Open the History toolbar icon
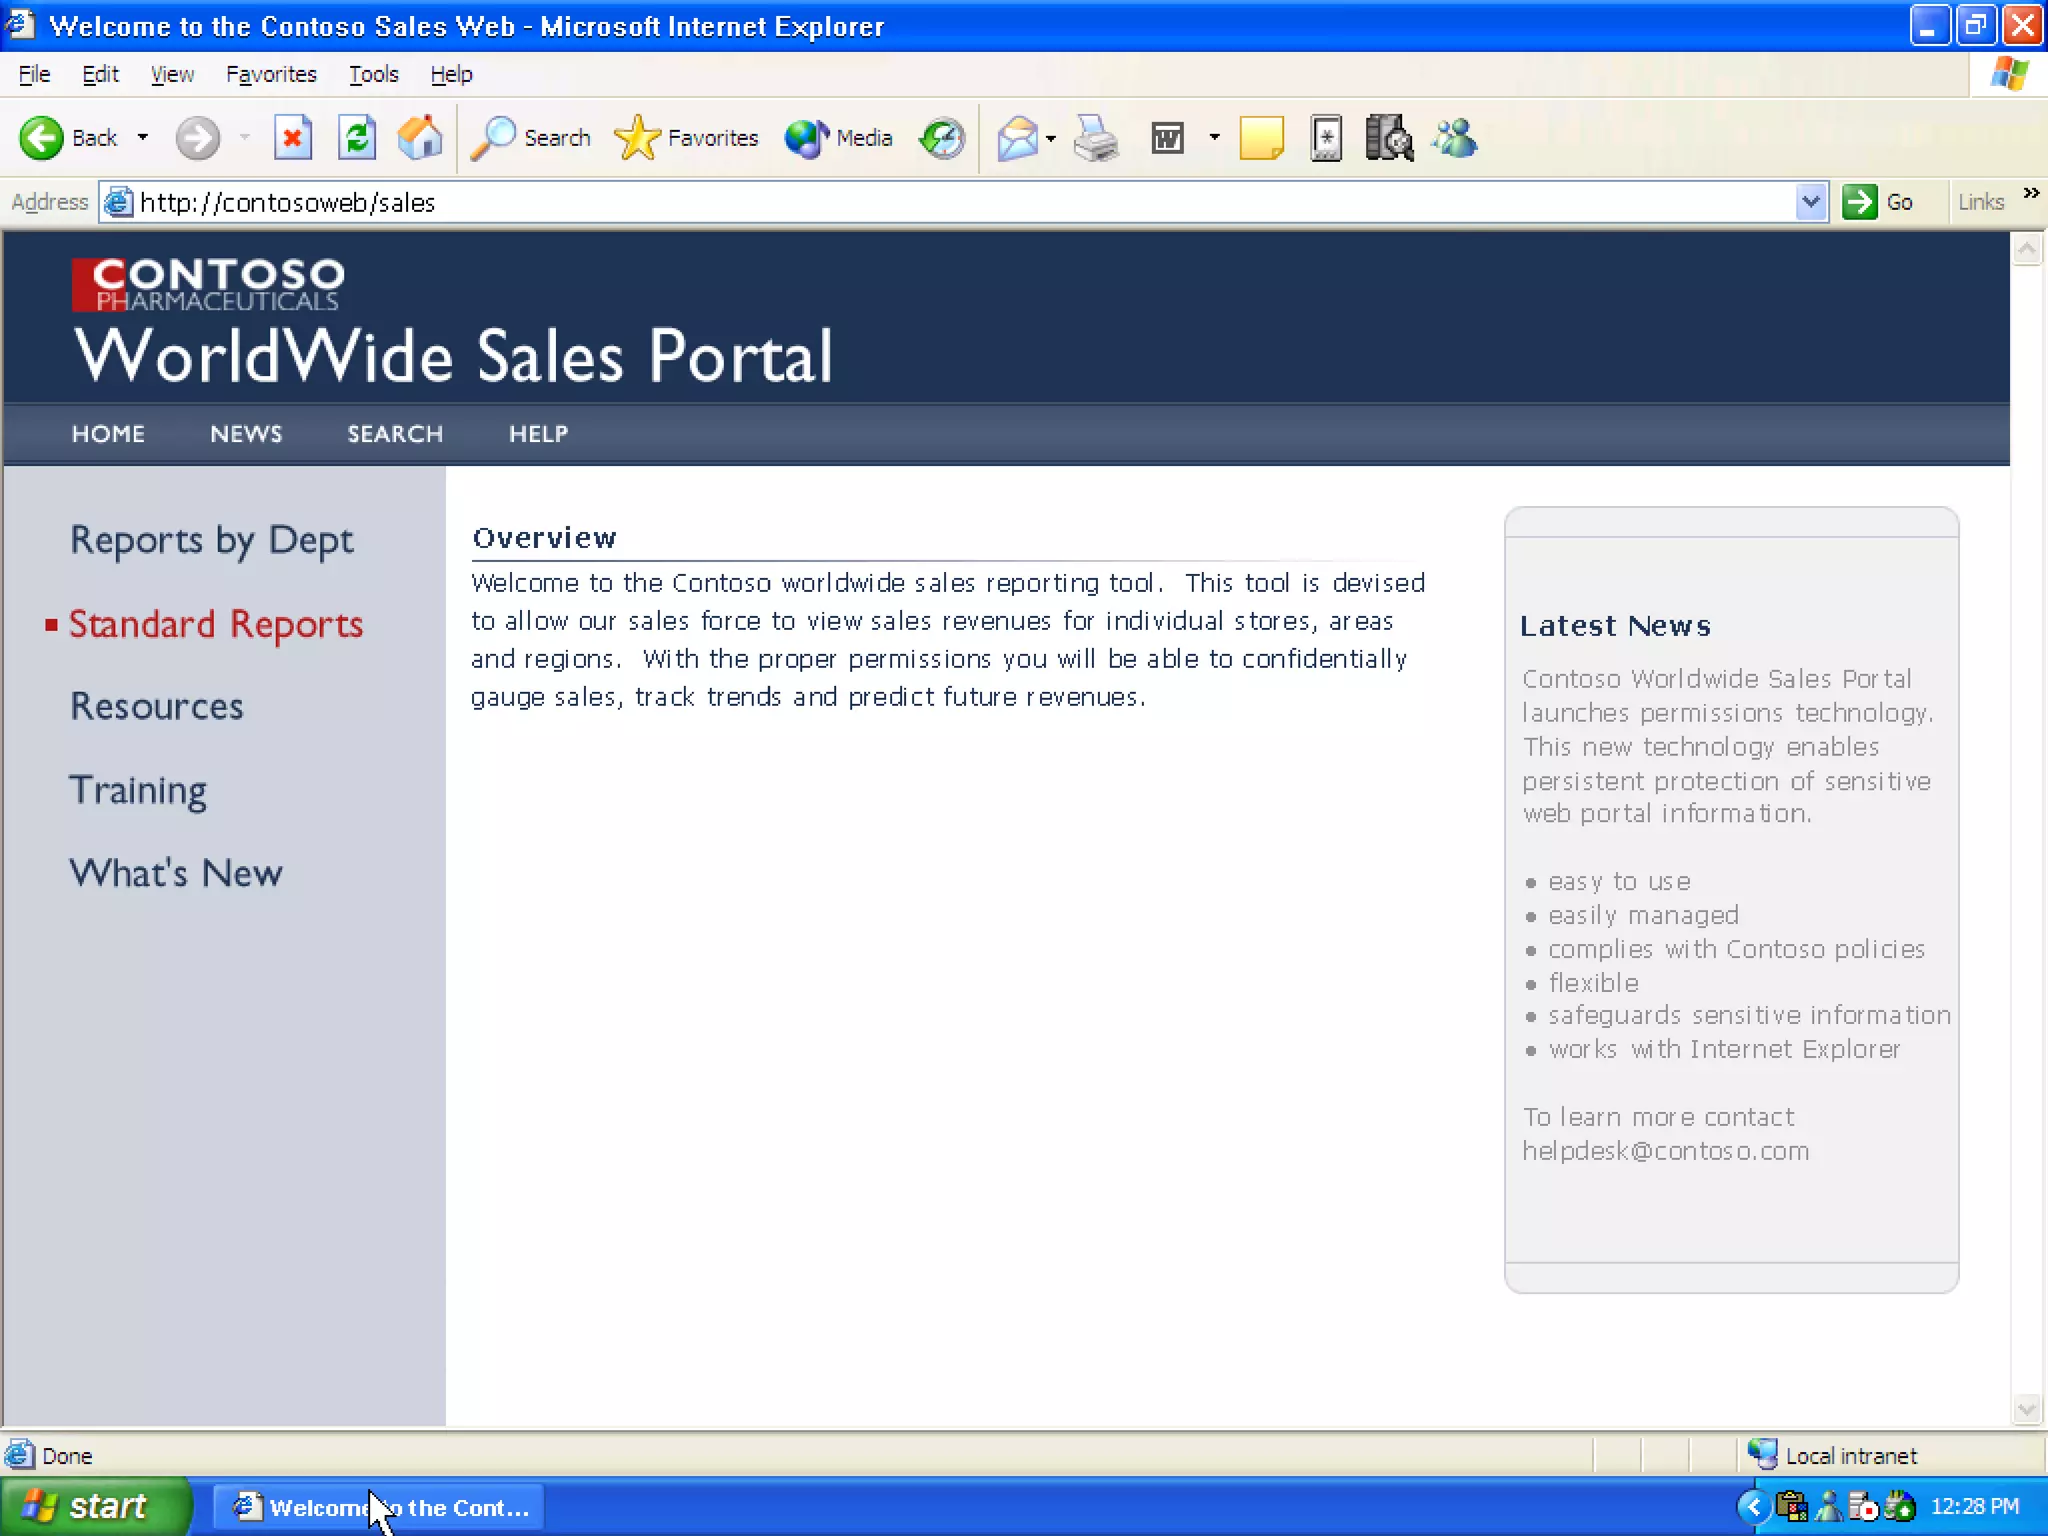 pyautogui.click(x=942, y=138)
